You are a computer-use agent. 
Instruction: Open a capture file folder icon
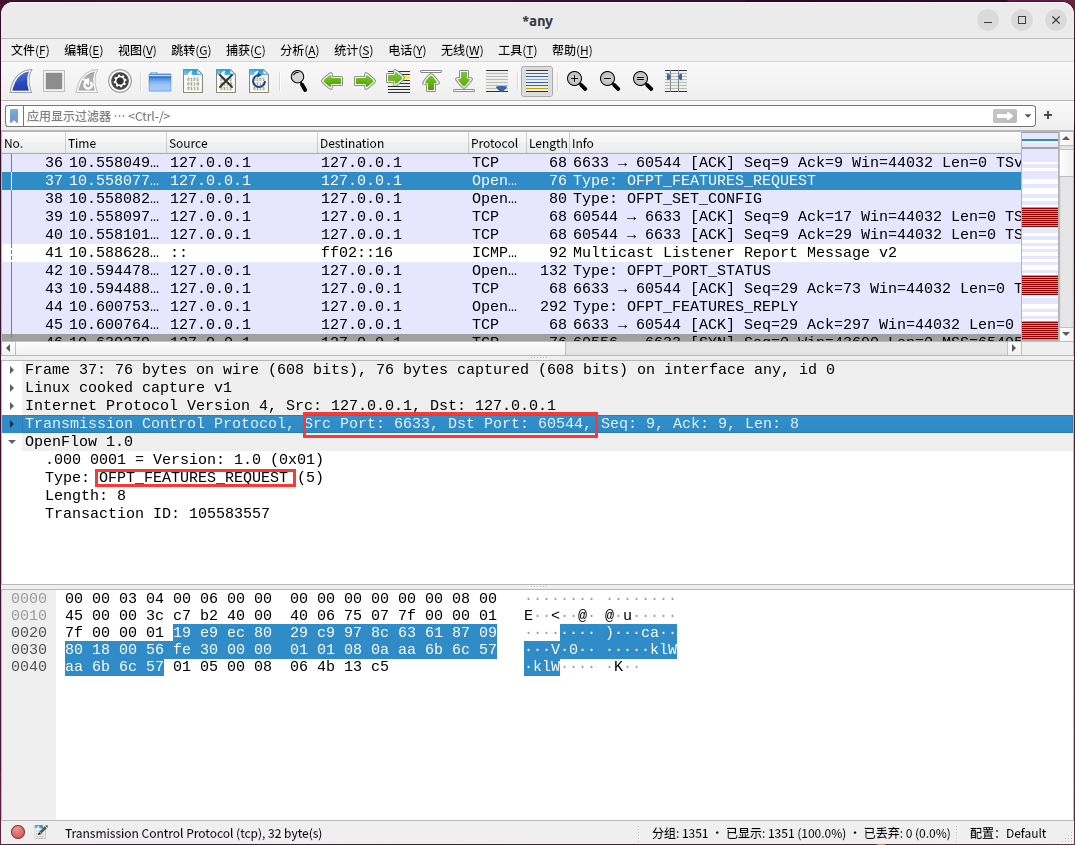pyautogui.click(x=160, y=82)
